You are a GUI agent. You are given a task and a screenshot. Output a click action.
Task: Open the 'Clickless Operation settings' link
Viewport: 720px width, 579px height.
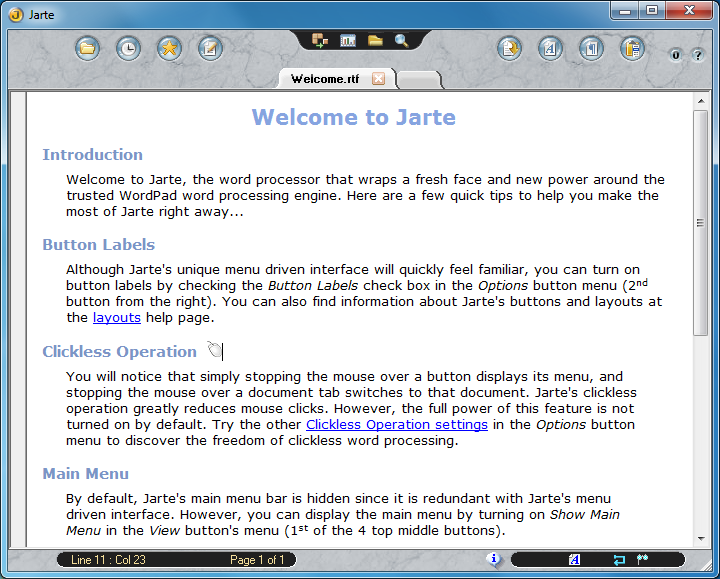[397, 424]
